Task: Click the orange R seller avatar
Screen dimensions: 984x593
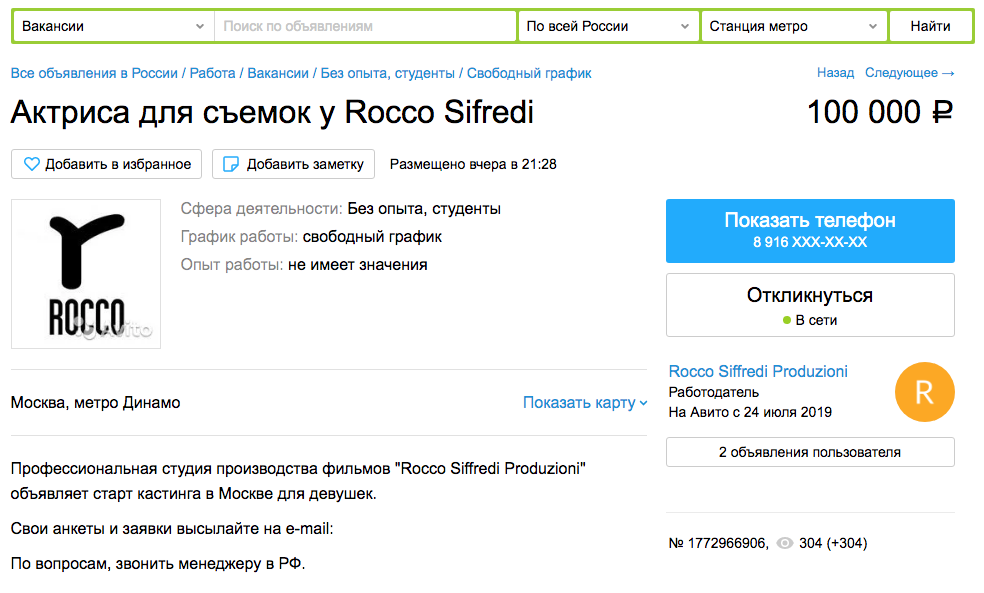Action: 924,392
